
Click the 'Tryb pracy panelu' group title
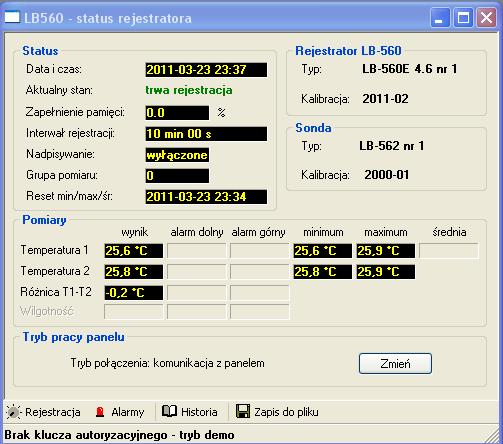click(74, 337)
